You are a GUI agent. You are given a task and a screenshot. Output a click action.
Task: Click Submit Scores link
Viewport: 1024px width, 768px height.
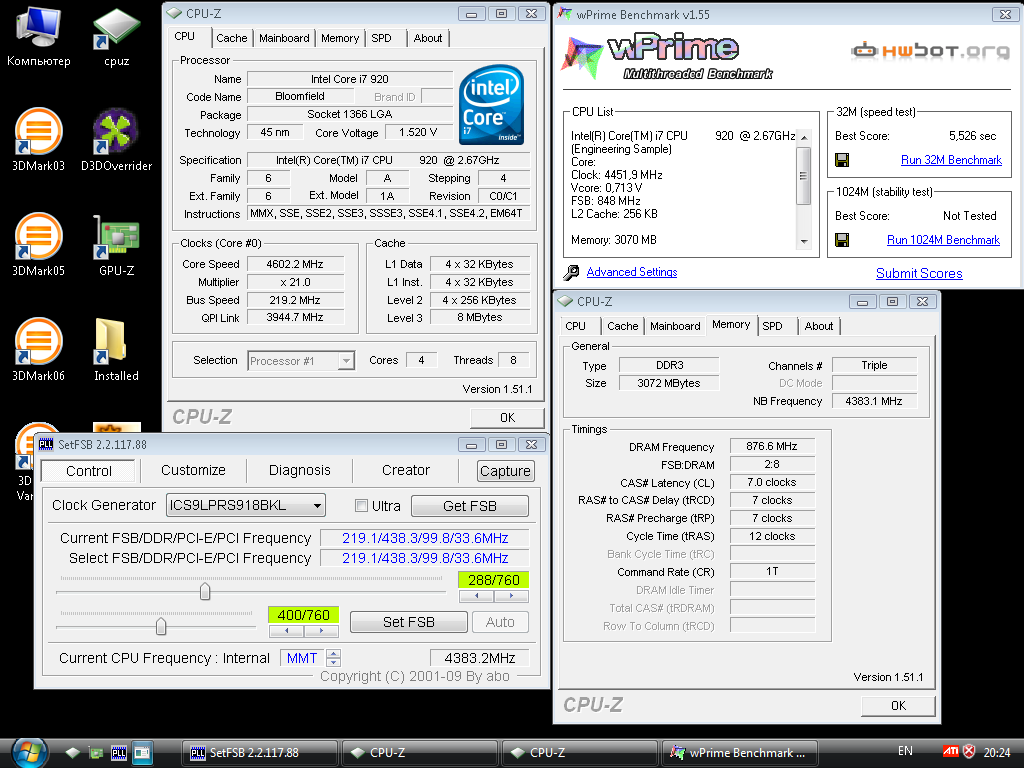pos(919,274)
